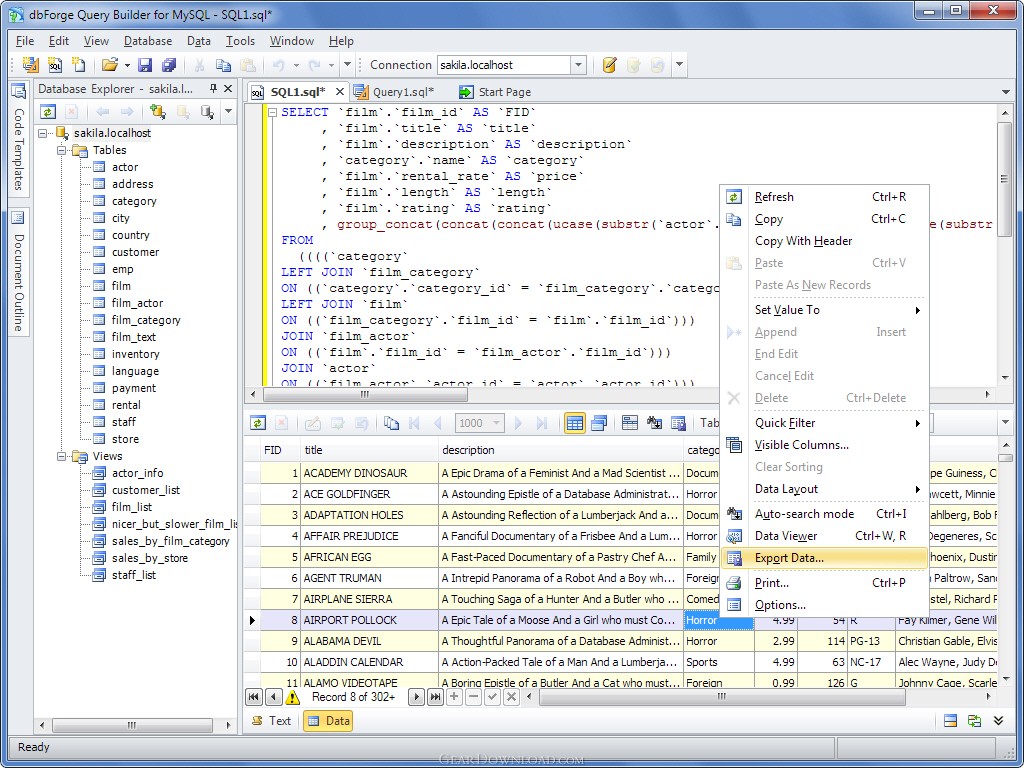Click the go to next page arrow
This screenshot has width=1024, height=768.
pos(519,423)
